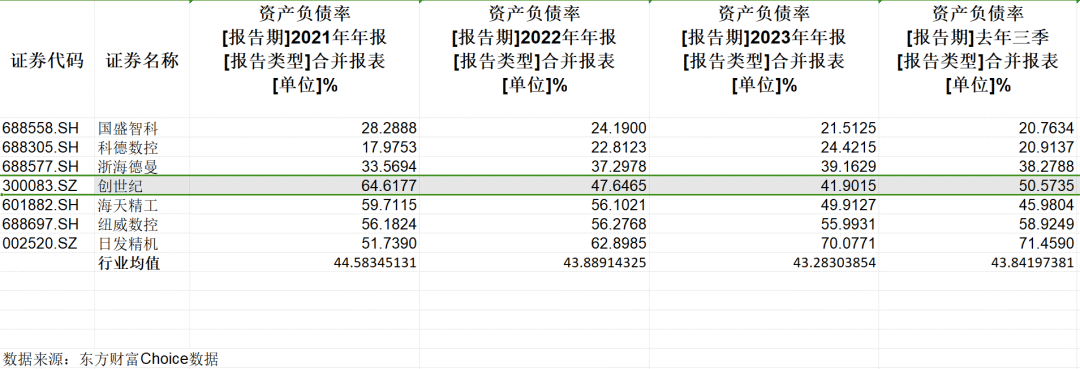Select value 56.2768 for 纽威数控

[x=534, y=224]
